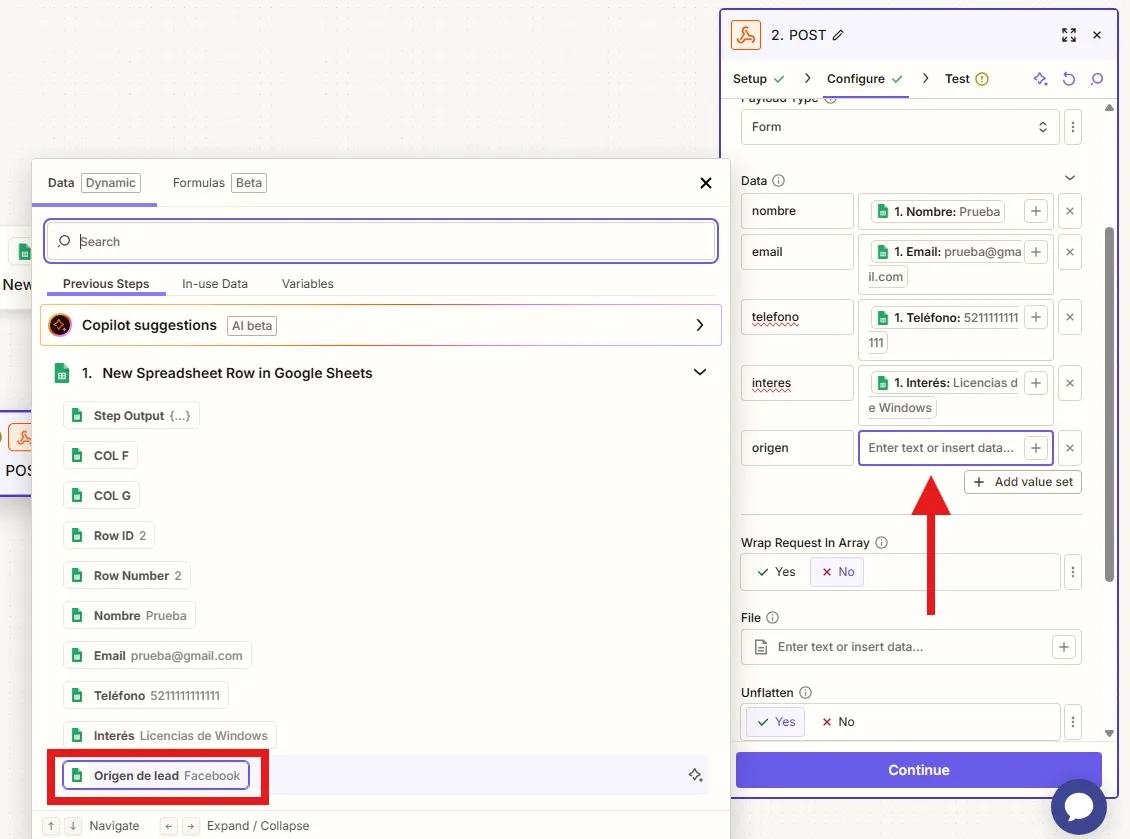Click the undo arrow icon in step header
The width and height of the screenshot is (1130, 839).
[1068, 79]
